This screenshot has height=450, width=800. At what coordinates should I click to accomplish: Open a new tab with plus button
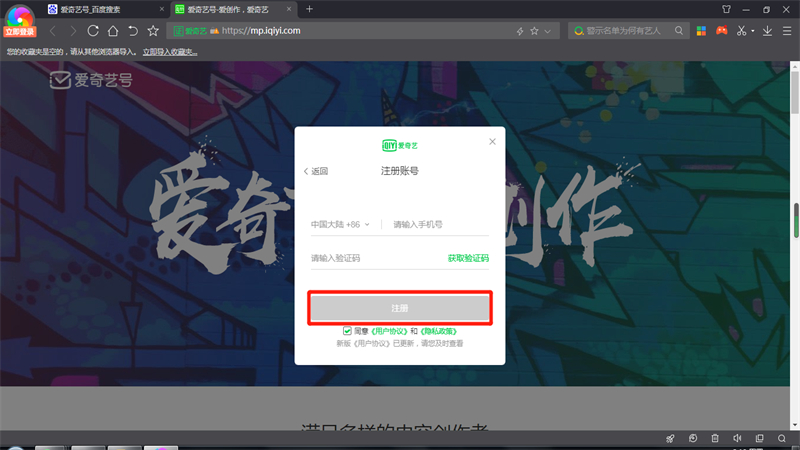[x=309, y=9]
